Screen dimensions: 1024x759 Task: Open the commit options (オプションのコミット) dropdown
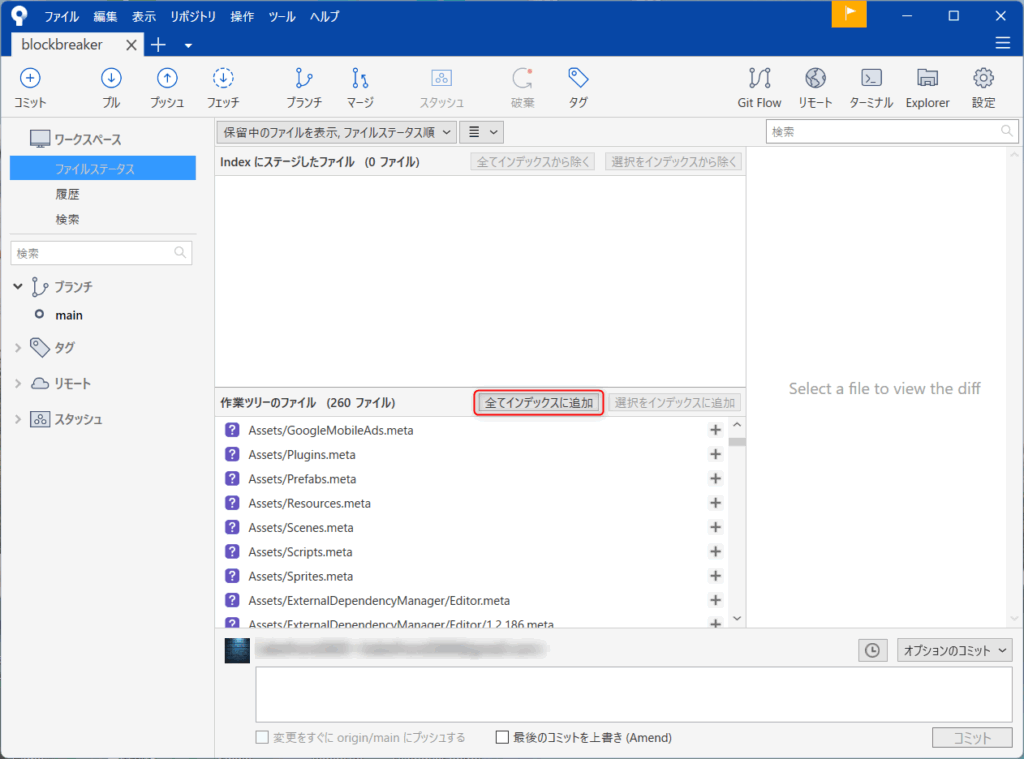[955, 650]
